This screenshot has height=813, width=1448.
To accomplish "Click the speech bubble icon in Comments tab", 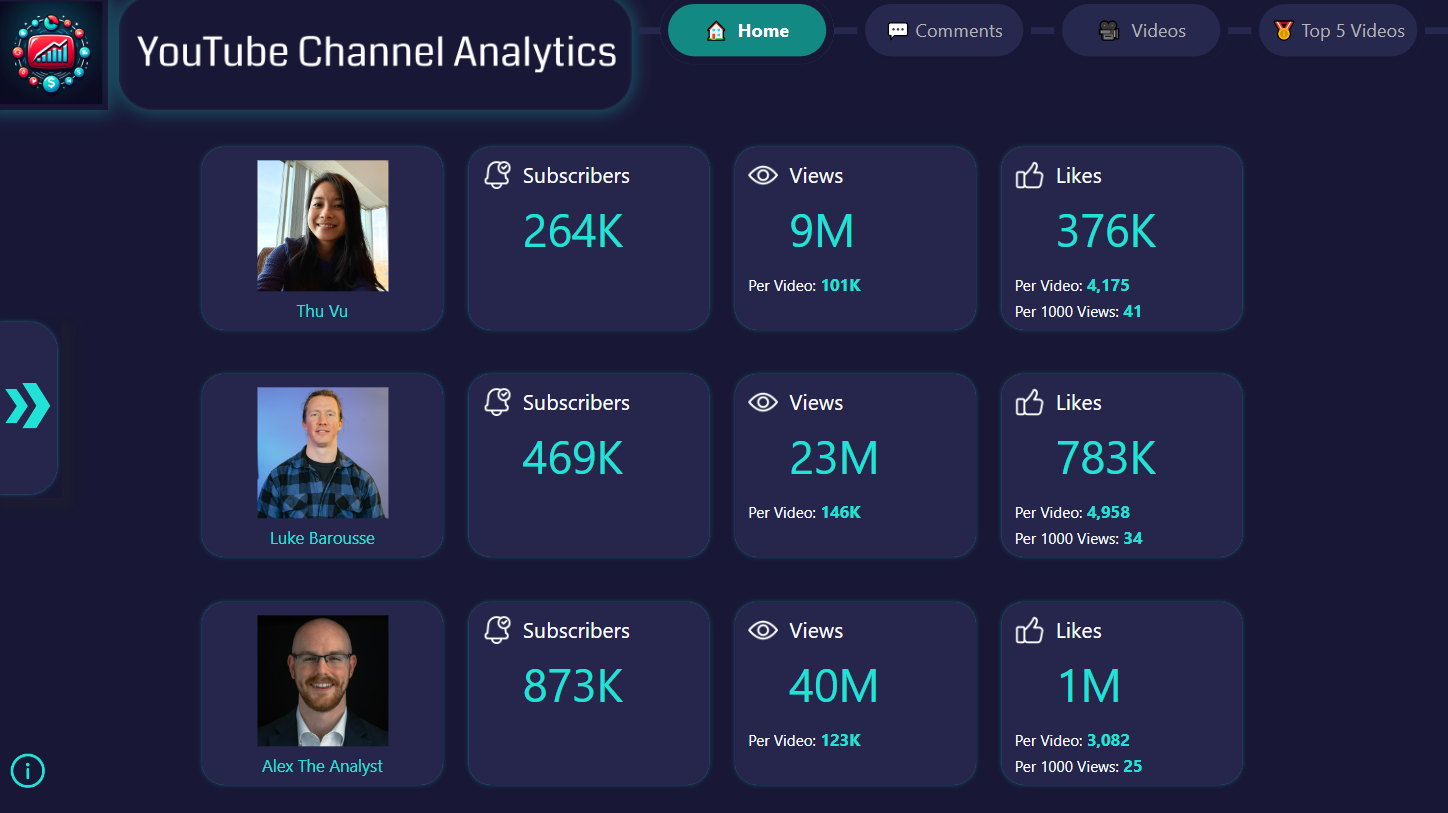I will click(x=898, y=31).
